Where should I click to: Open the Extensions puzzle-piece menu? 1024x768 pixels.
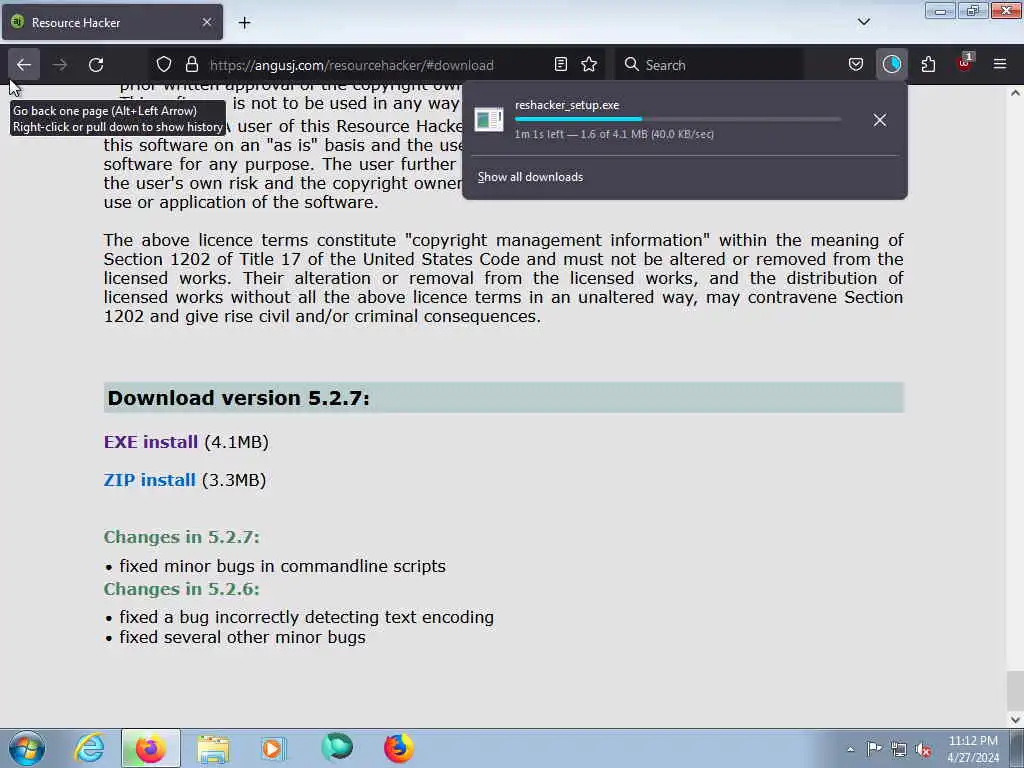928,65
